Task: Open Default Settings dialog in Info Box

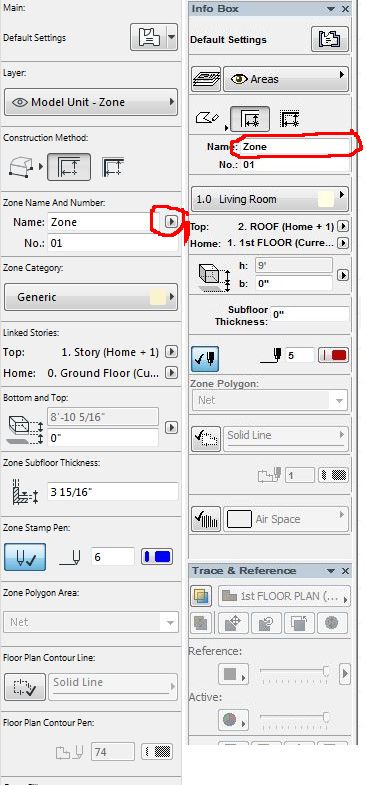Action: (329, 39)
